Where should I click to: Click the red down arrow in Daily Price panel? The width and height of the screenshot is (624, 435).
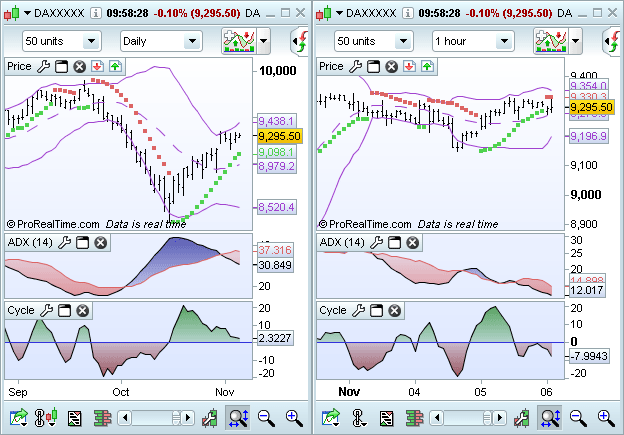point(97,66)
